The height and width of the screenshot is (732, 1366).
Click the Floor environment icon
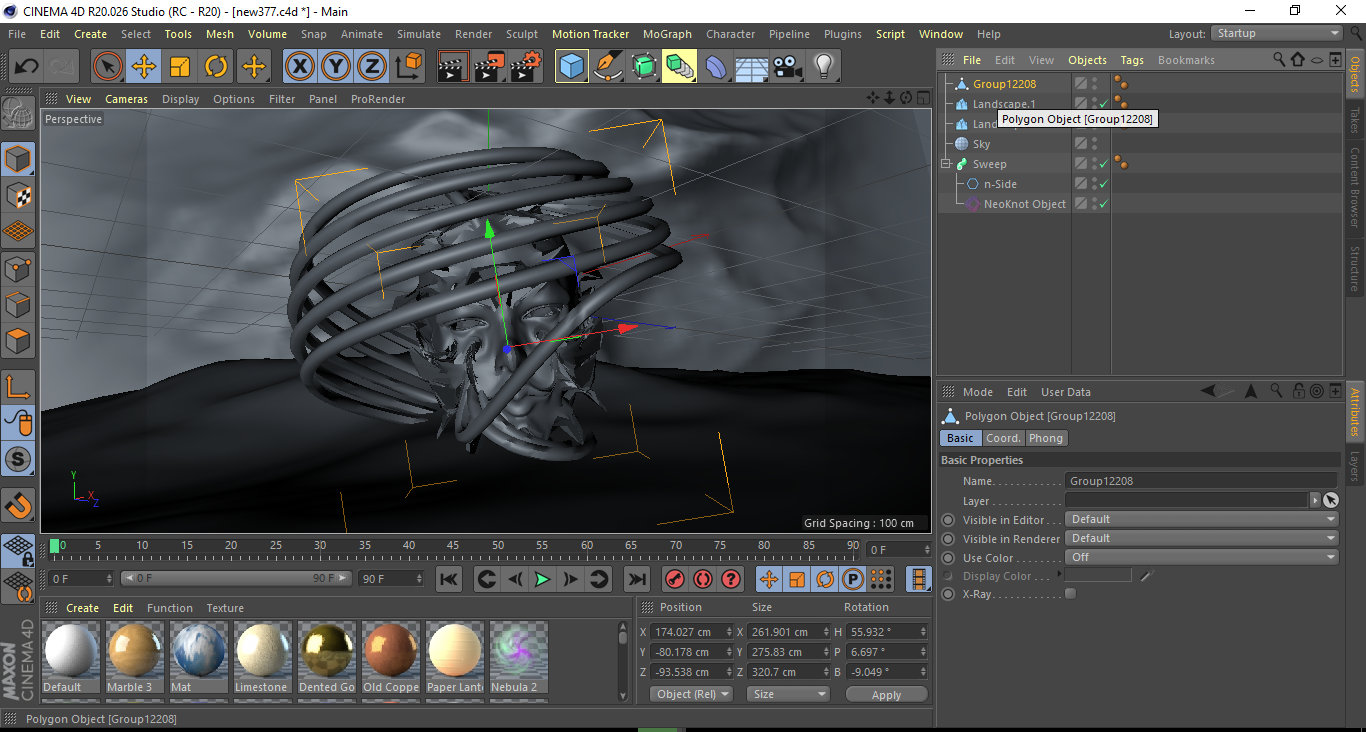(752, 67)
